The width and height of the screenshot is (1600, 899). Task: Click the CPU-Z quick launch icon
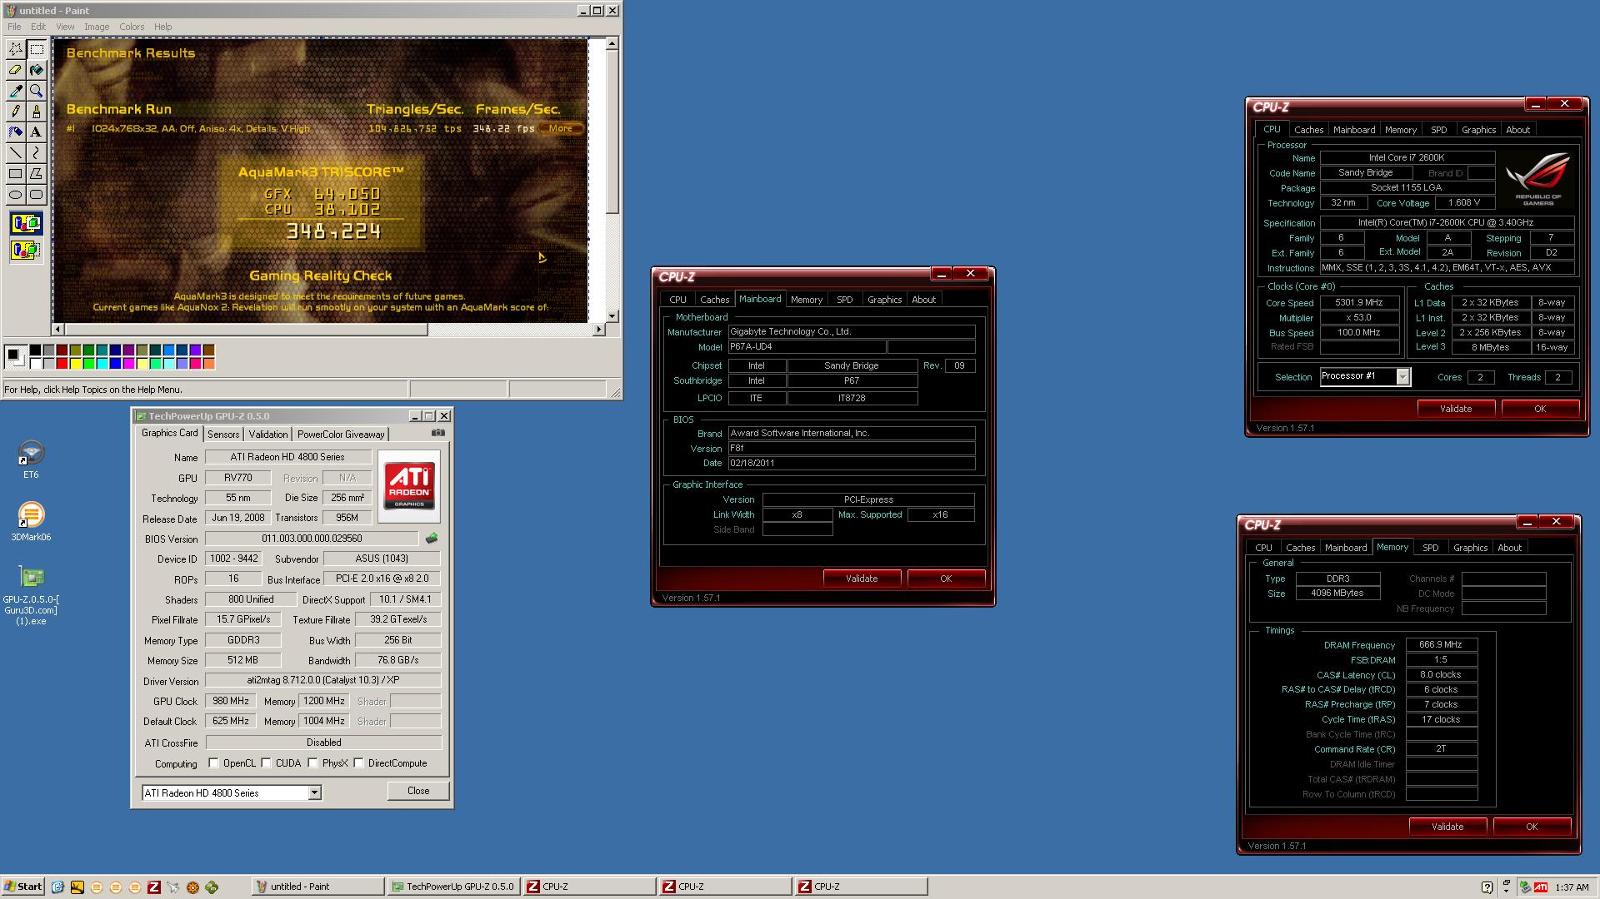pyautogui.click(x=154, y=887)
